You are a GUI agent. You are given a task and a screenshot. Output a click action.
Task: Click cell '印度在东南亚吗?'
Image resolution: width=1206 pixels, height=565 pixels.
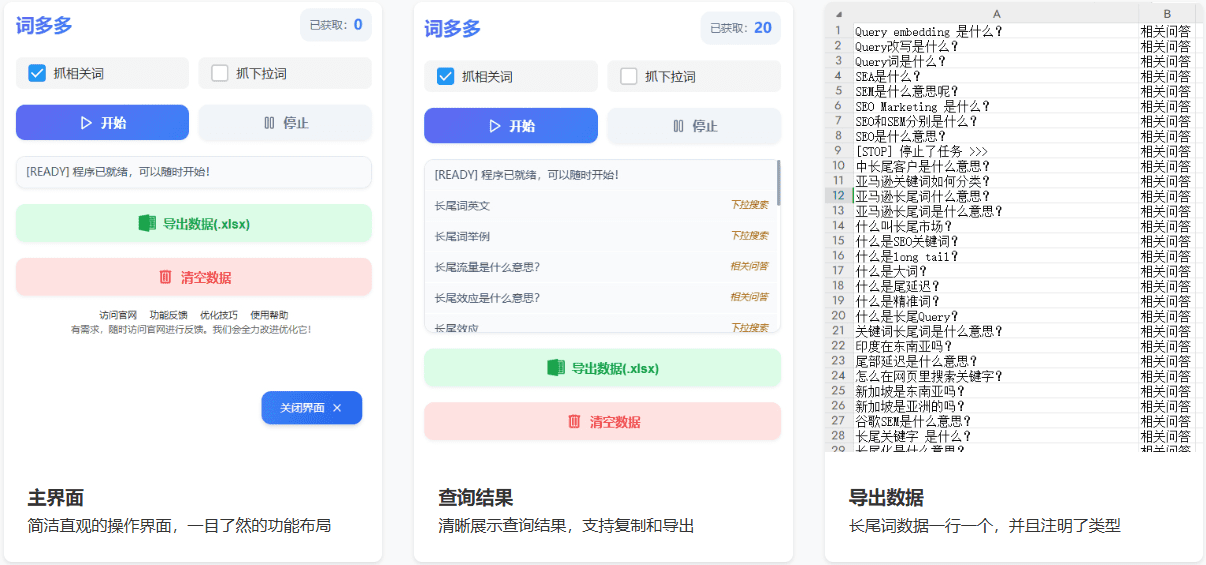tap(996, 346)
